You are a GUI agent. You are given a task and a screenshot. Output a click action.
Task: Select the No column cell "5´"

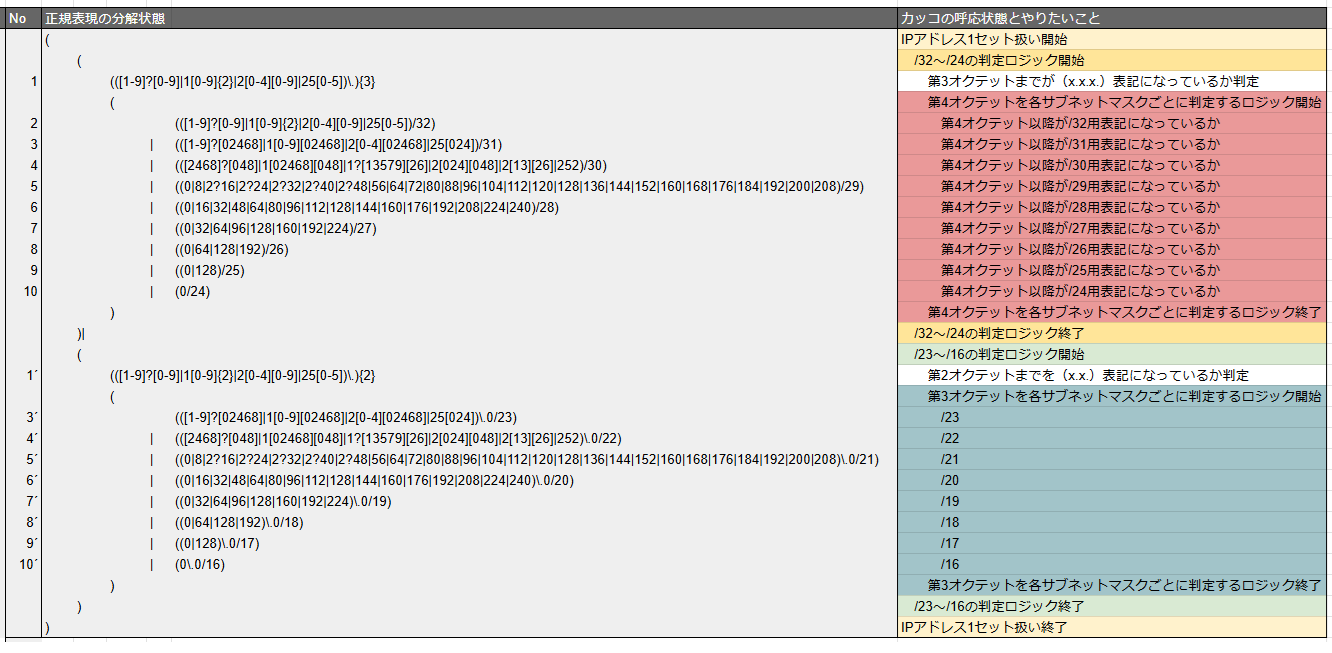coord(23,460)
